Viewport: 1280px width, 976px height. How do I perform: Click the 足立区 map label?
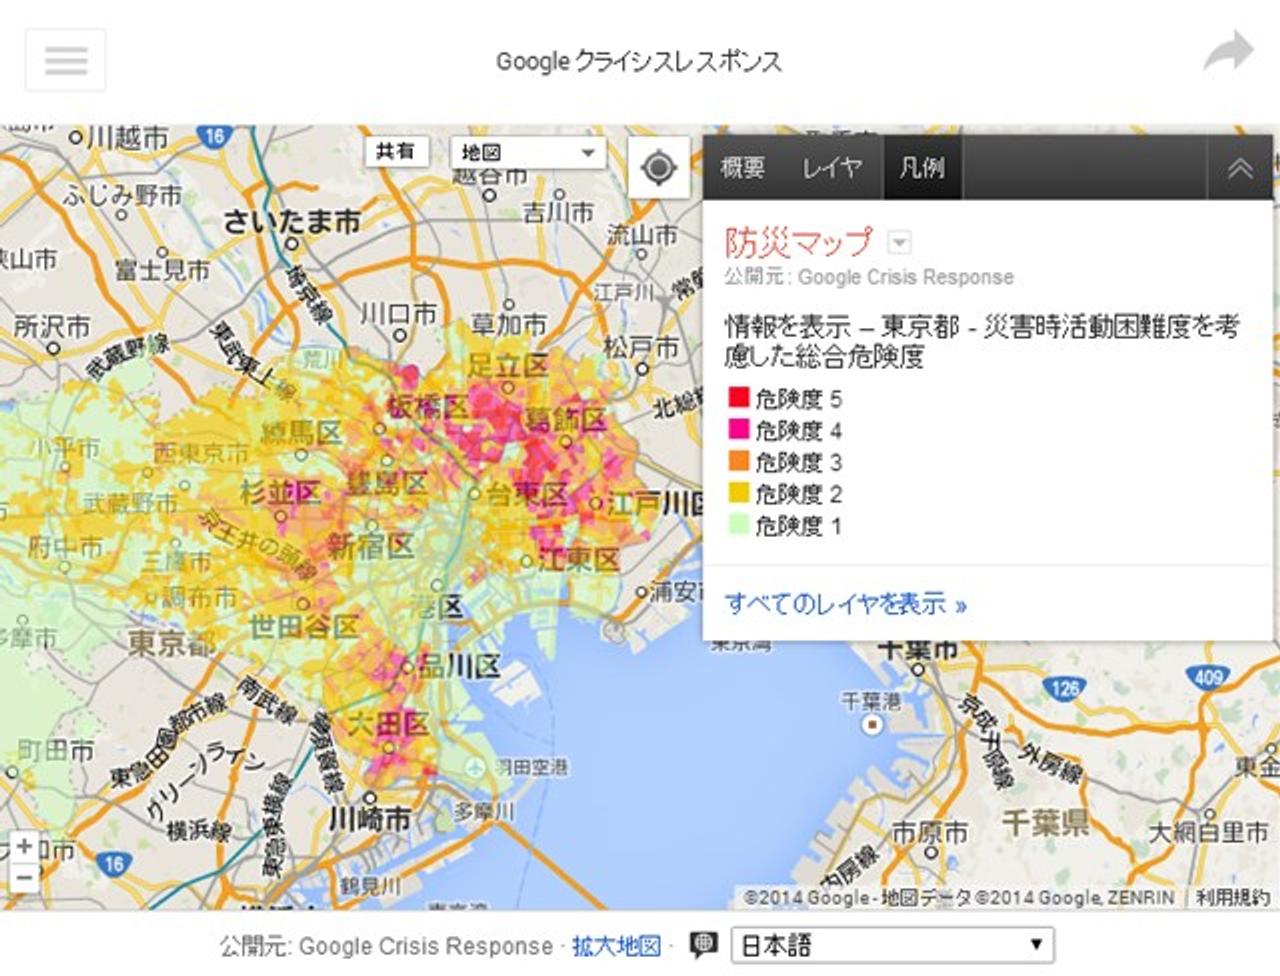pyautogui.click(x=508, y=365)
